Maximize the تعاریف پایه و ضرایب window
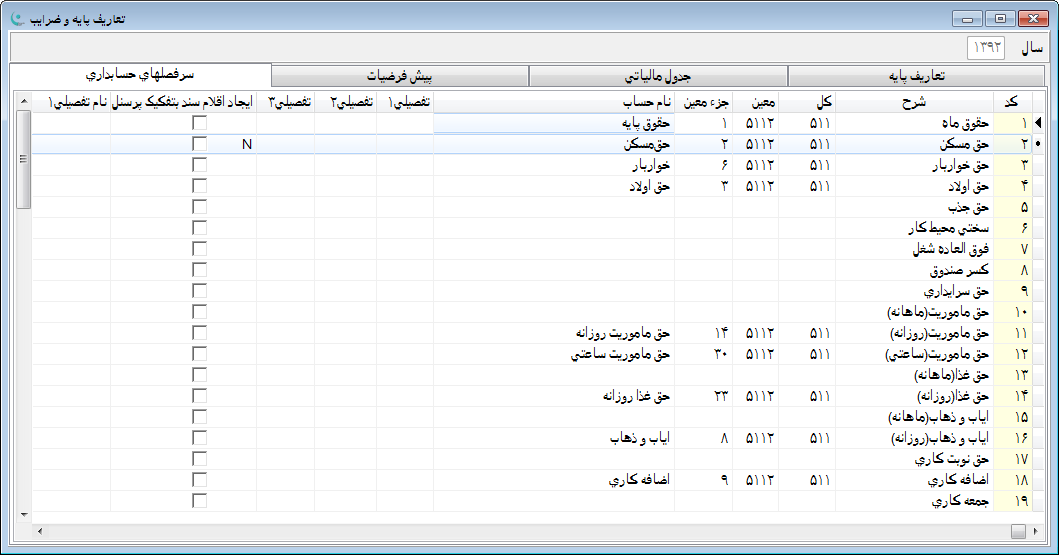 [x=999, y=18]
